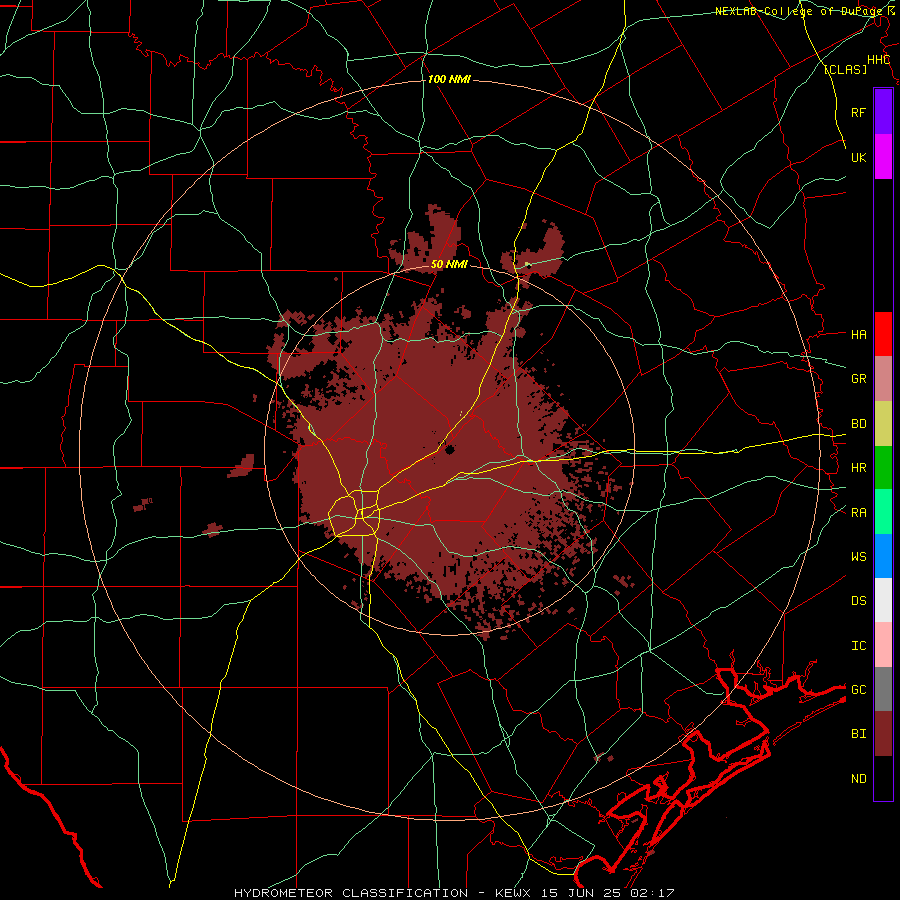
Task: Pick the RA light green swatch
Action: (883, 512)
